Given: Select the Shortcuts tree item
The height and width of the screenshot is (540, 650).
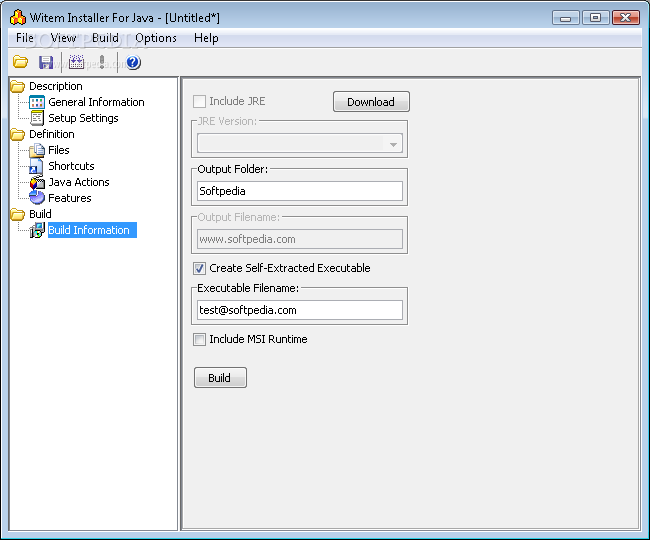Looking at the screenshot, I should pos(71,166).
